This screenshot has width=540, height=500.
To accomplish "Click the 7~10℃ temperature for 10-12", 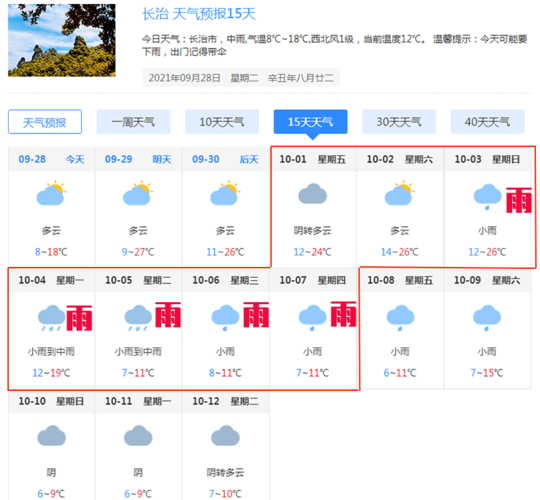I will click(x=225, y=494).
